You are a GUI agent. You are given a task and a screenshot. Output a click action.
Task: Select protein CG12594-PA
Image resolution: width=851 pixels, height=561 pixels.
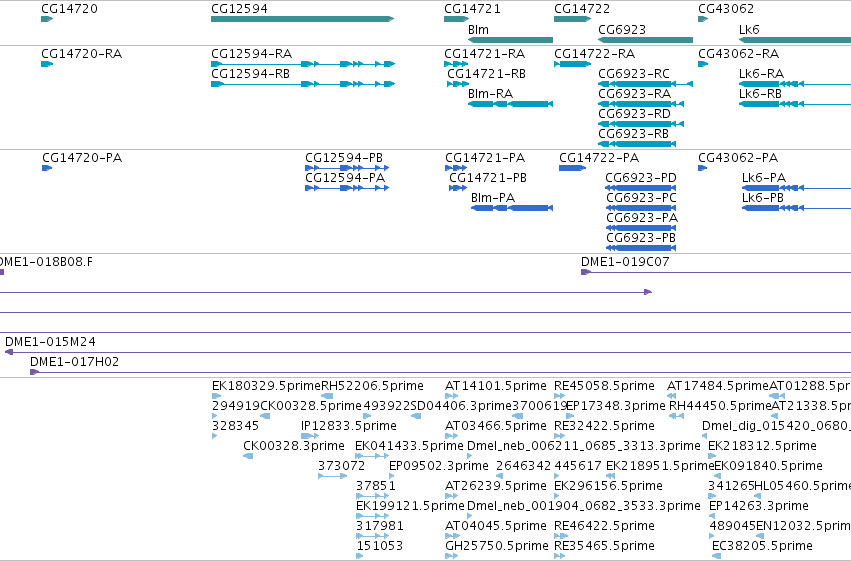pos(347,188)
